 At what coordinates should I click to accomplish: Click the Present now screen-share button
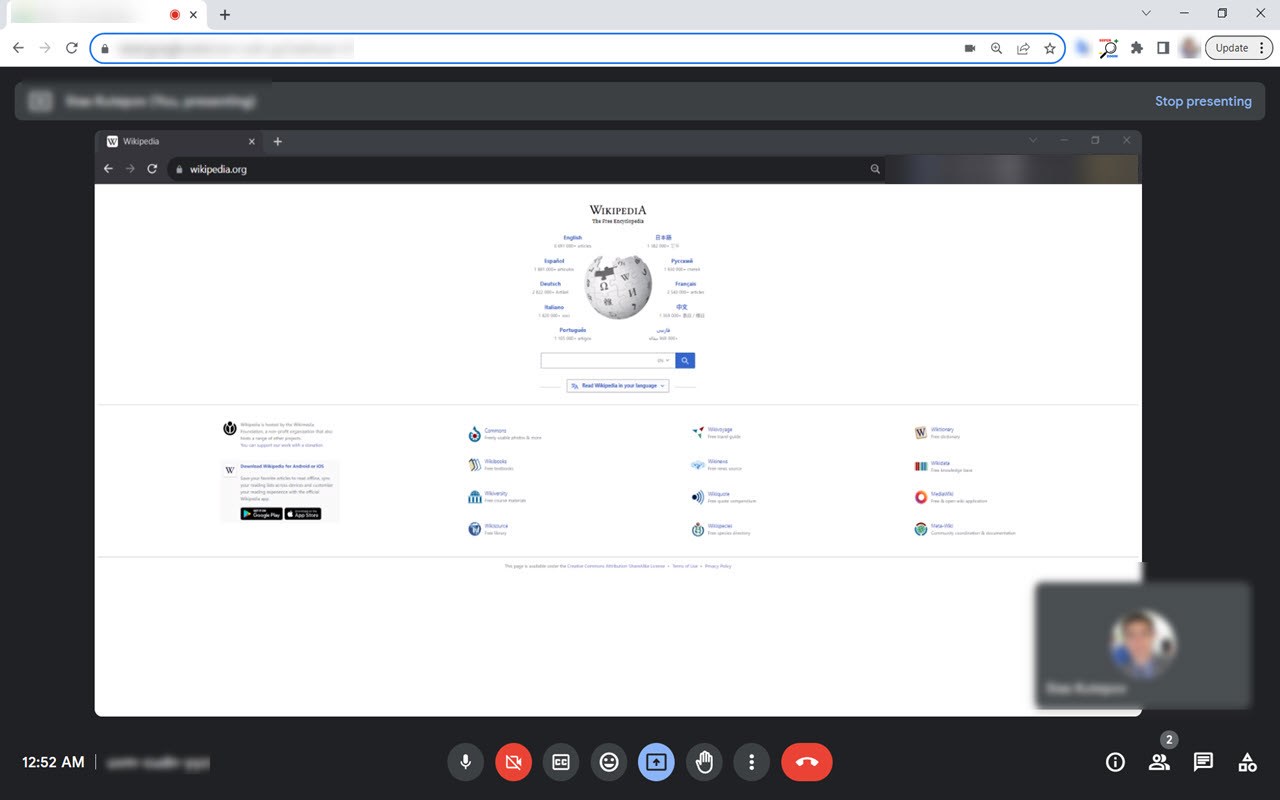(656, 762)
